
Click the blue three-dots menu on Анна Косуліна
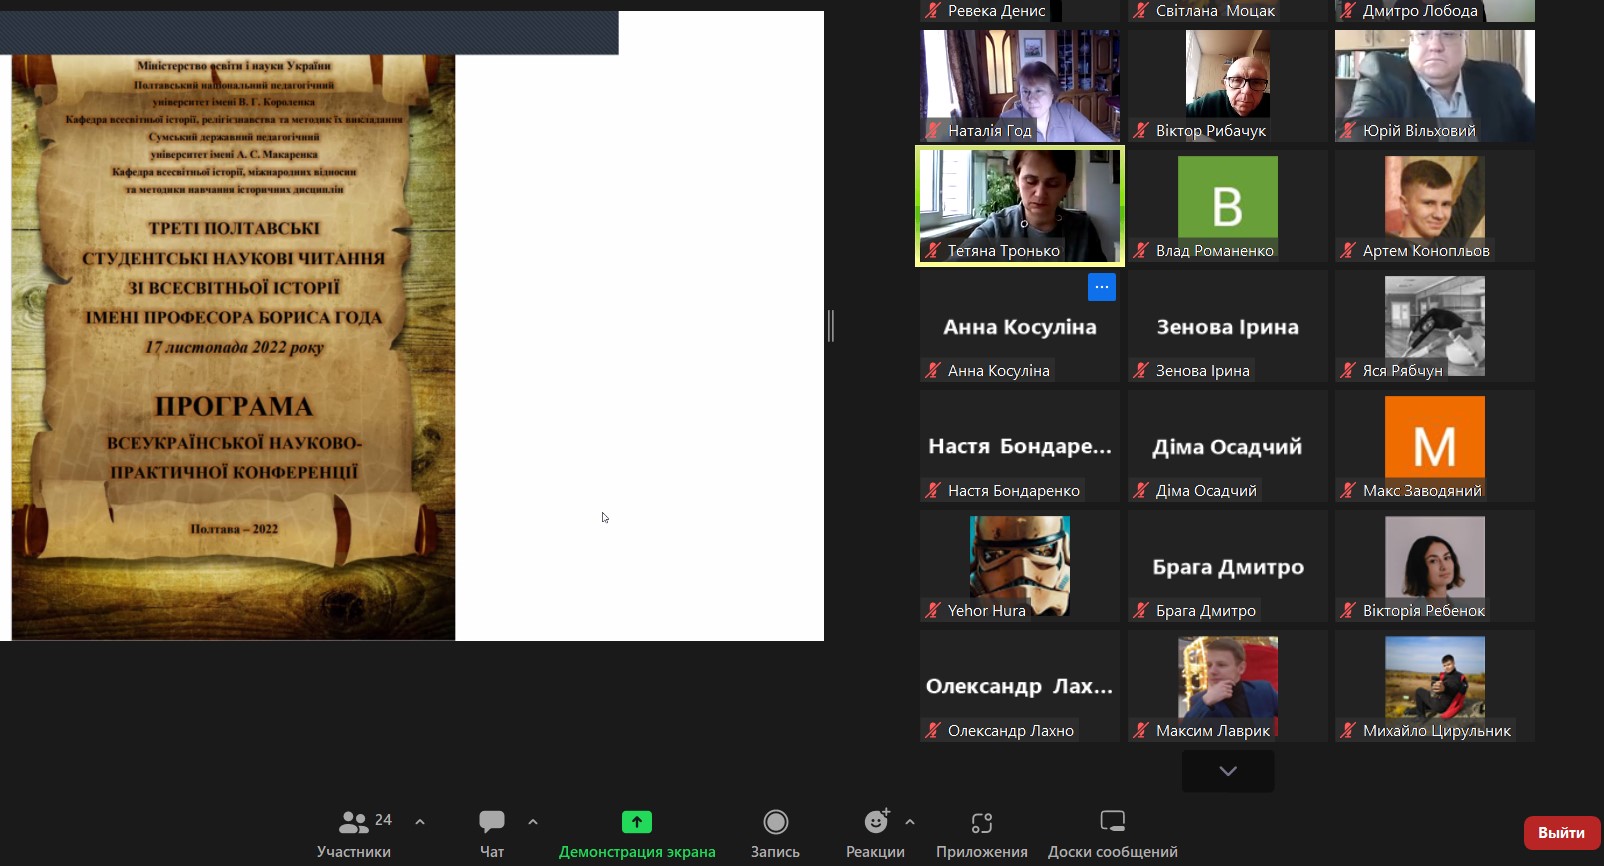pyautogui.click(x=1101, y=287)
